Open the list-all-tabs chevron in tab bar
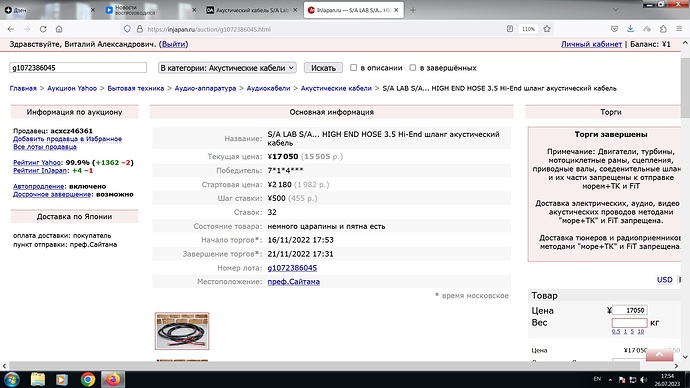Screen dimensions: 690x388 [x=615, y=10]
